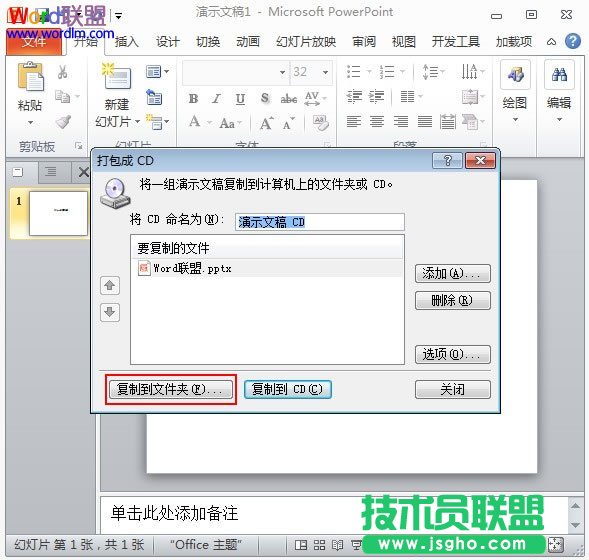Switch to the 切换 tab
589x560 pixels.
click(208, 41)
